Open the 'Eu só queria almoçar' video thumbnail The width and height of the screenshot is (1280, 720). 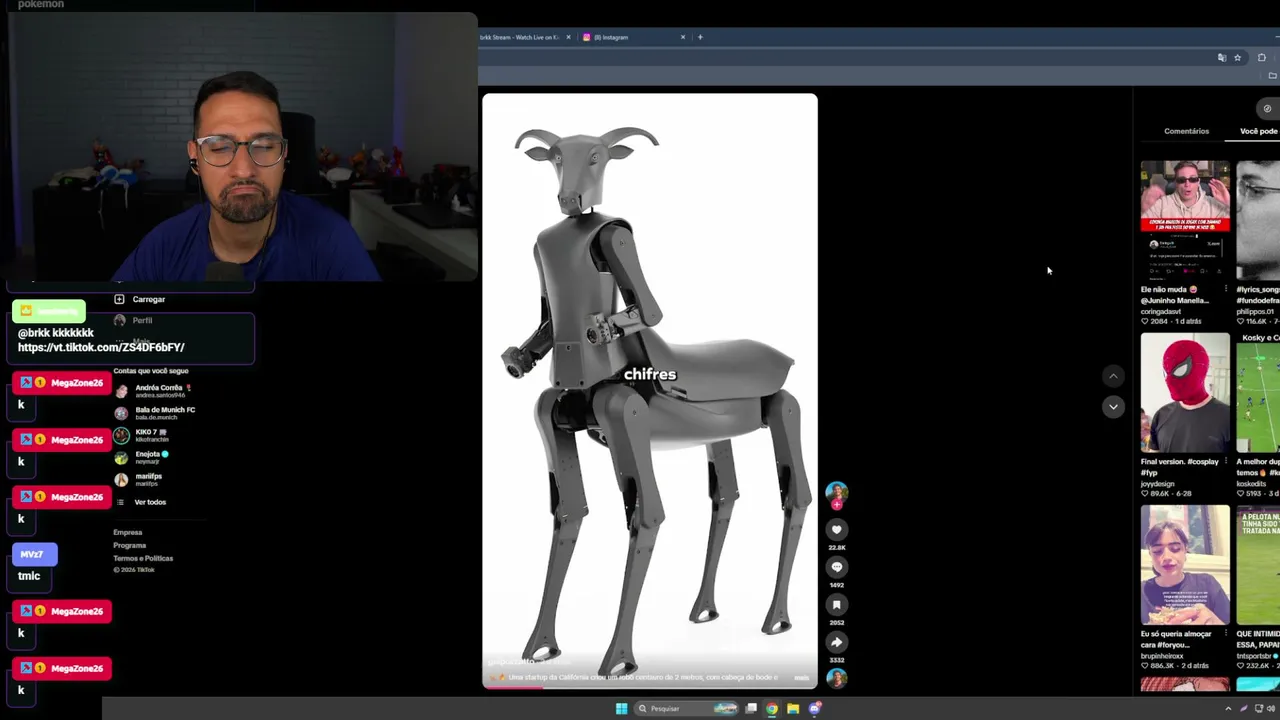(x=1185, y=564)
